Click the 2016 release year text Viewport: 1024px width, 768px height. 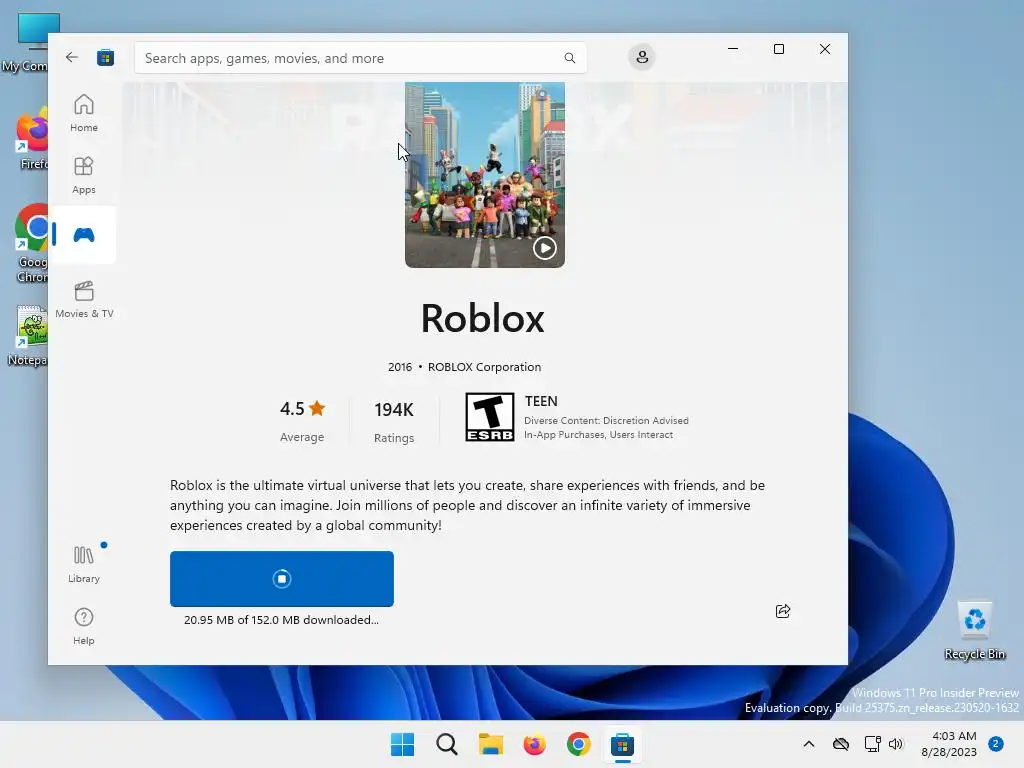coord(400,367)
